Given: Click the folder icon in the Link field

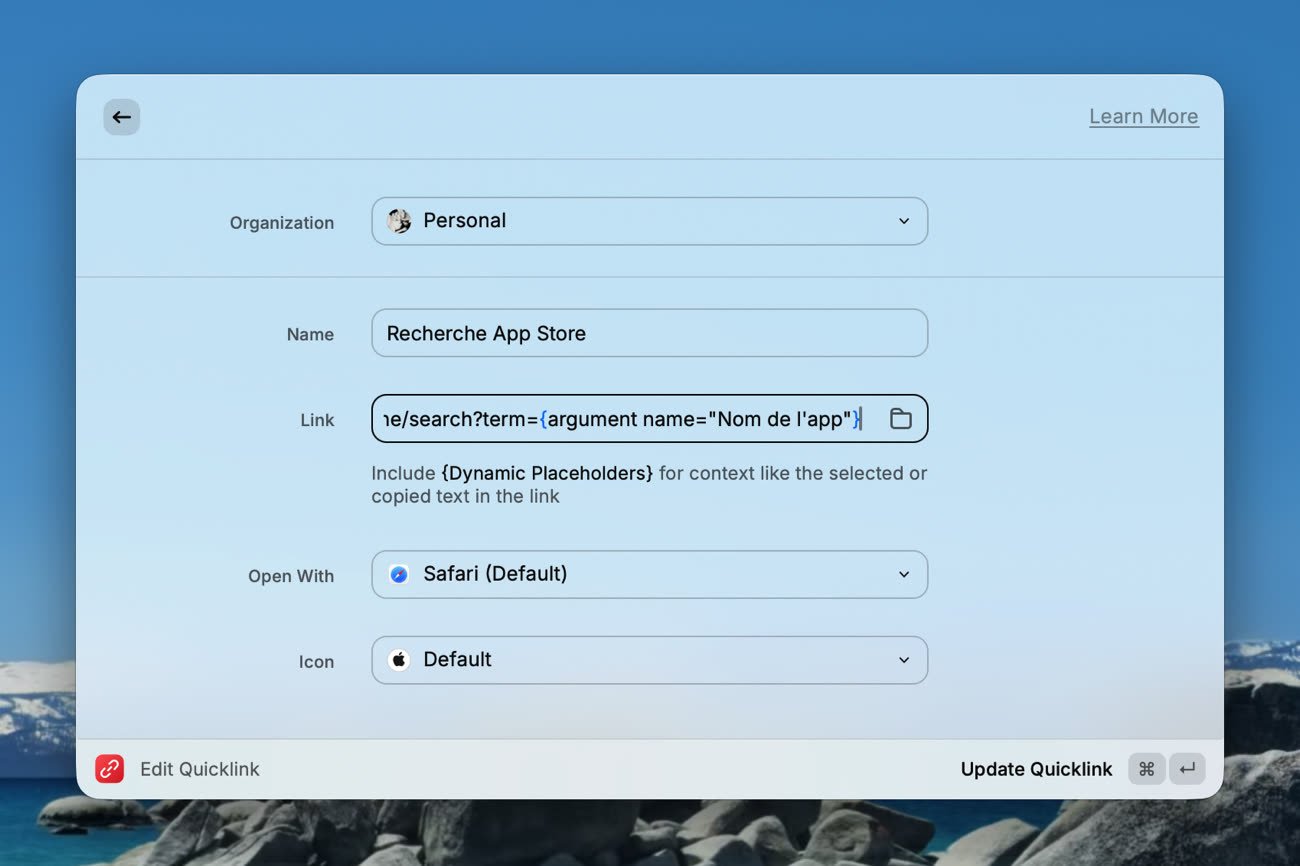Looking at the screenshot, I should point(900,419).
